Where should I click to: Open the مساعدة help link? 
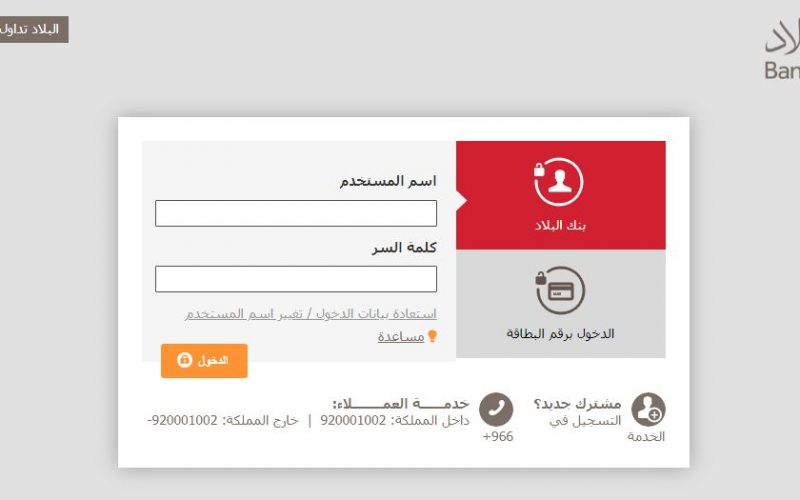[x=401, y=337]
